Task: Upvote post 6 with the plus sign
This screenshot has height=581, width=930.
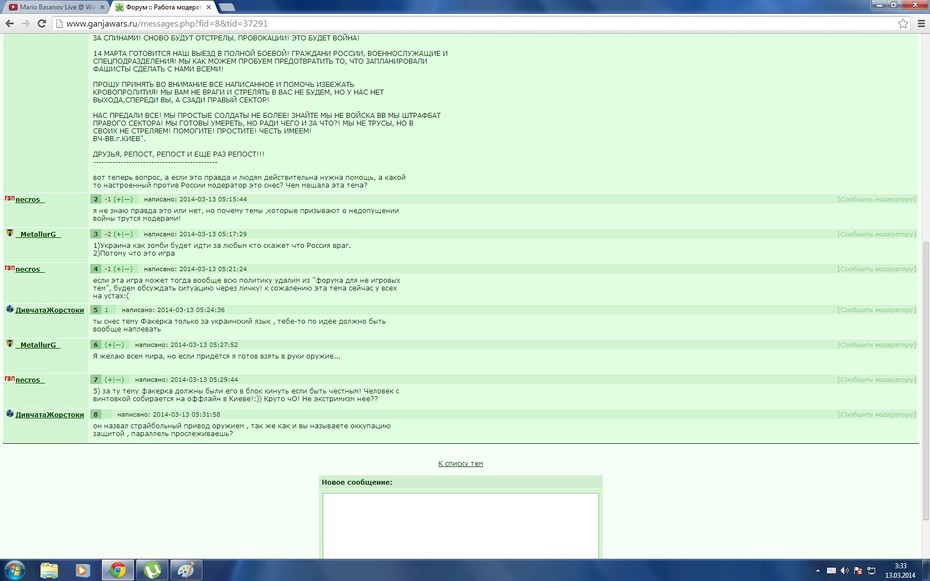Action: (x=110, y=345)
